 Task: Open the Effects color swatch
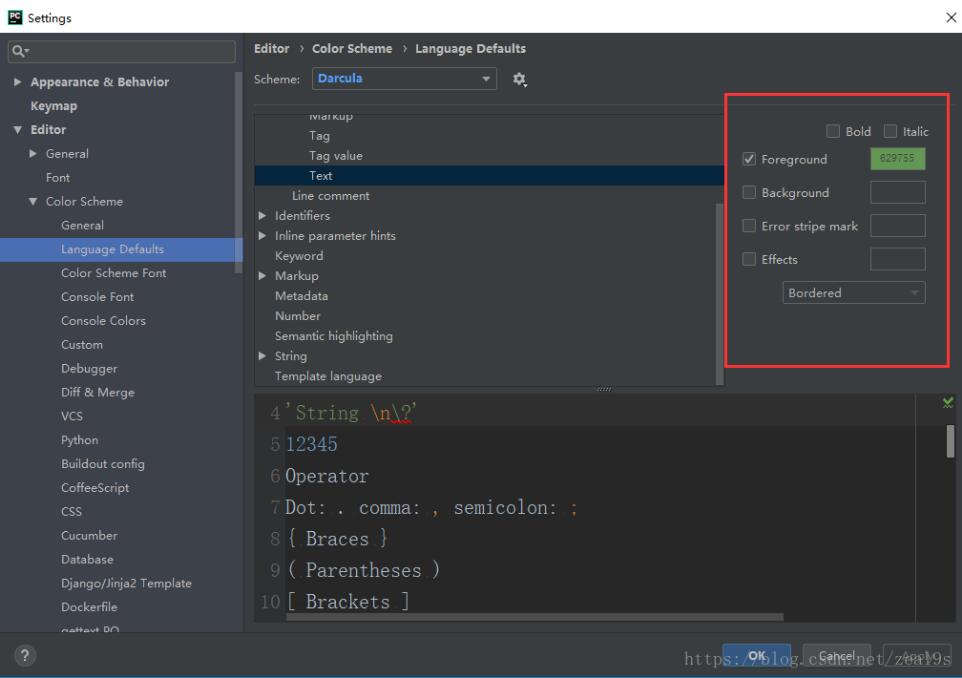point(898,259)
